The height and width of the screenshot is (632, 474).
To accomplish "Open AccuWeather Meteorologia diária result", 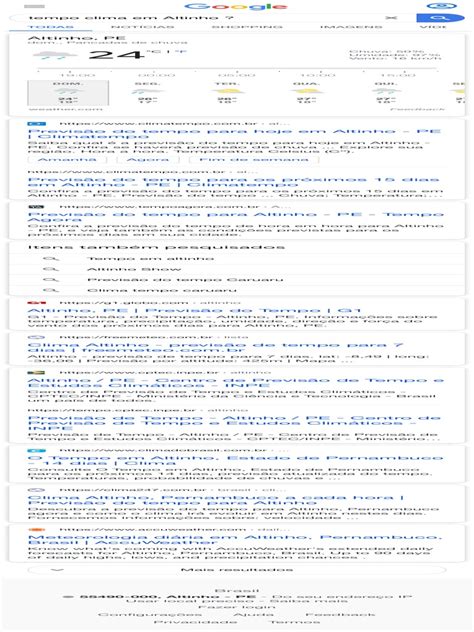I will pyautogui.click(x=235, y=540).
